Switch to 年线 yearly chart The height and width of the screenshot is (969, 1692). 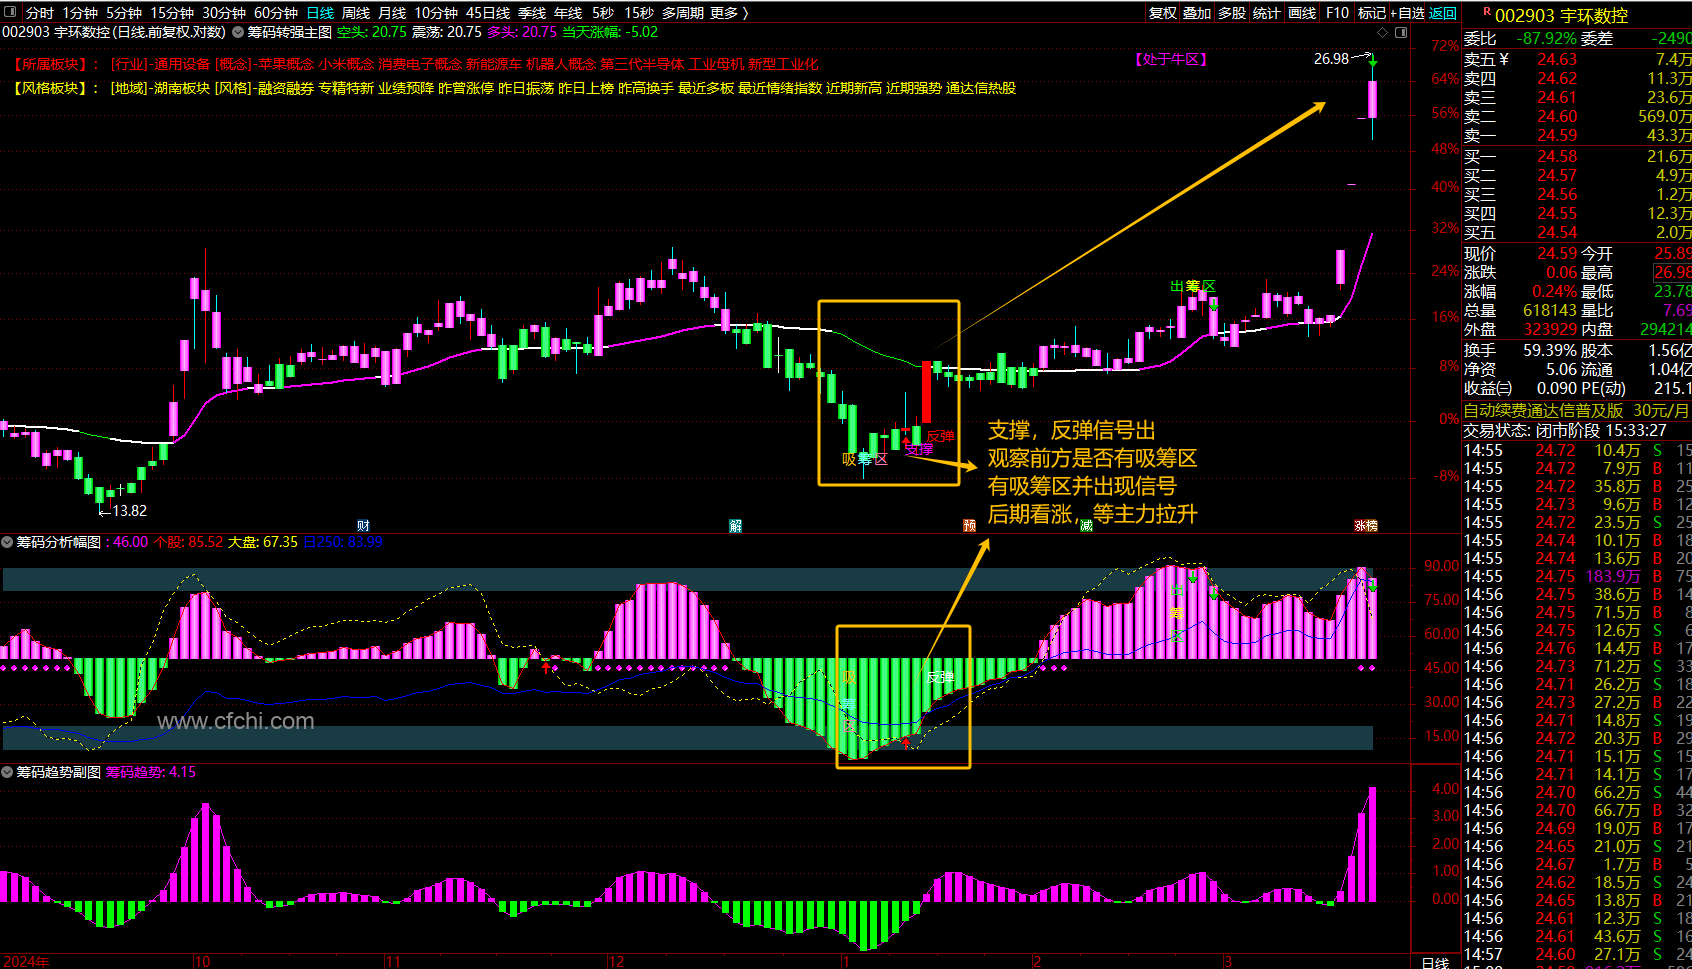(568, 13)
